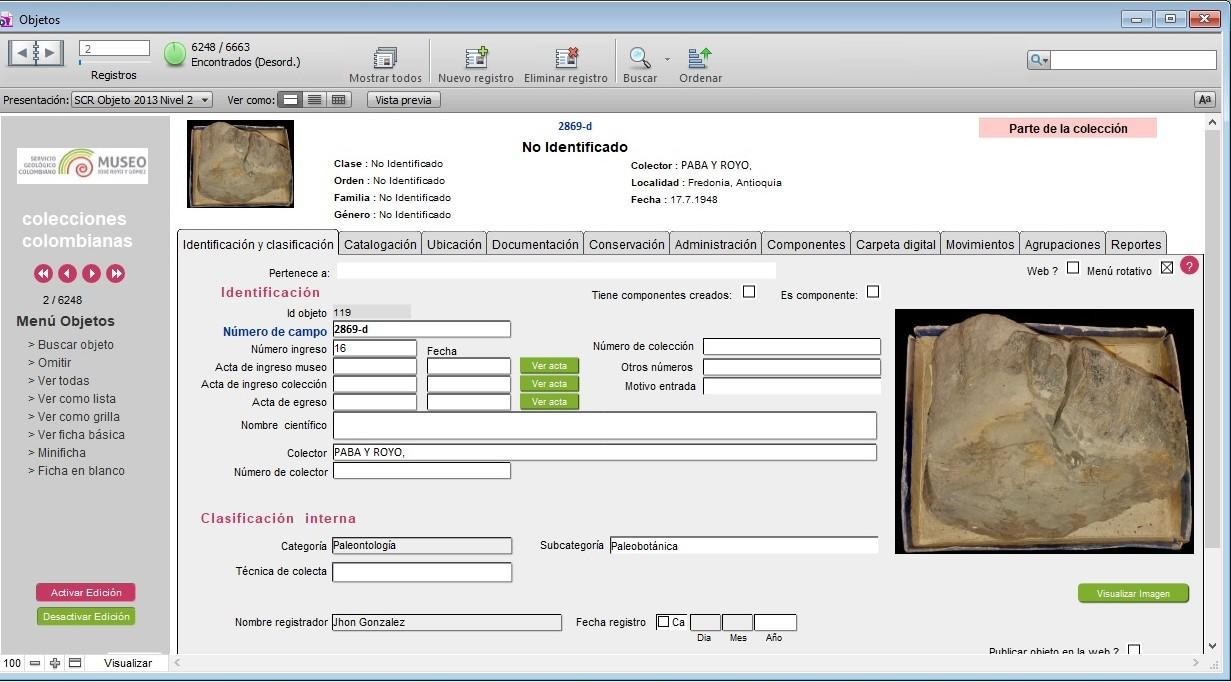
Task: Open the Buscar magnifier tool
Action: (x=639, y=58)
